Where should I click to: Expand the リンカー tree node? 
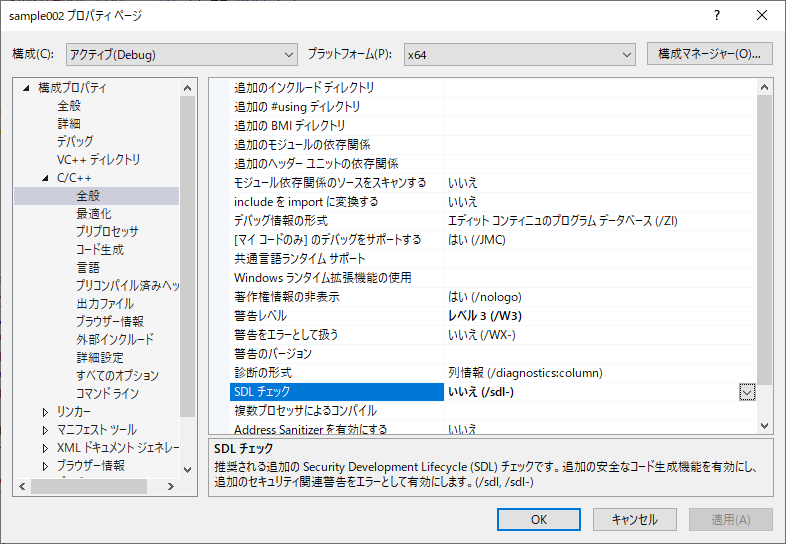pyautogui.click(x=46, y=412)
